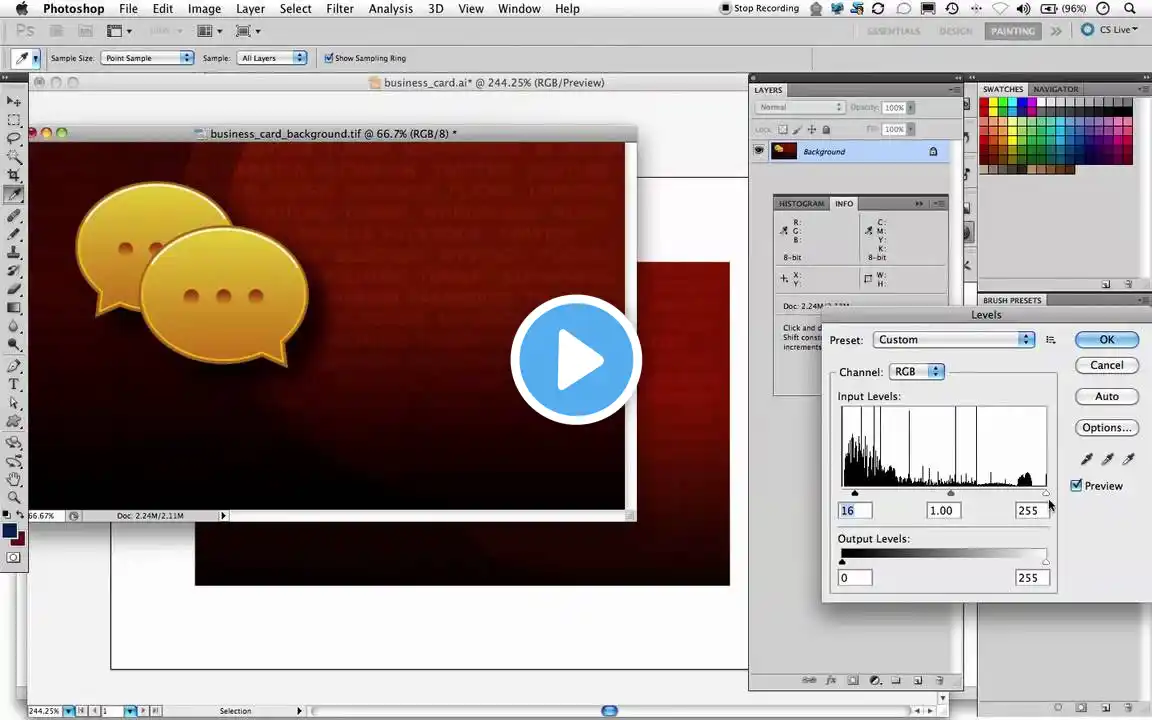Open the Channel RGB dropdown
Viewport: 1152px width, 720px height.
point(916,372)
